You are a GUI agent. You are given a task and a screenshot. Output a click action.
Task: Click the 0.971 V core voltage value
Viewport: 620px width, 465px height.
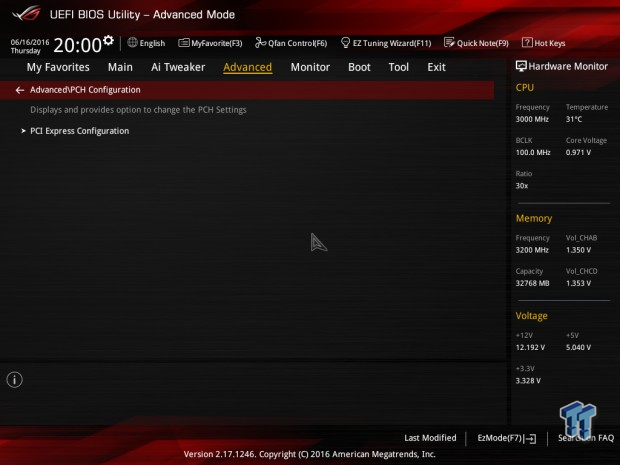click(578, 152)
